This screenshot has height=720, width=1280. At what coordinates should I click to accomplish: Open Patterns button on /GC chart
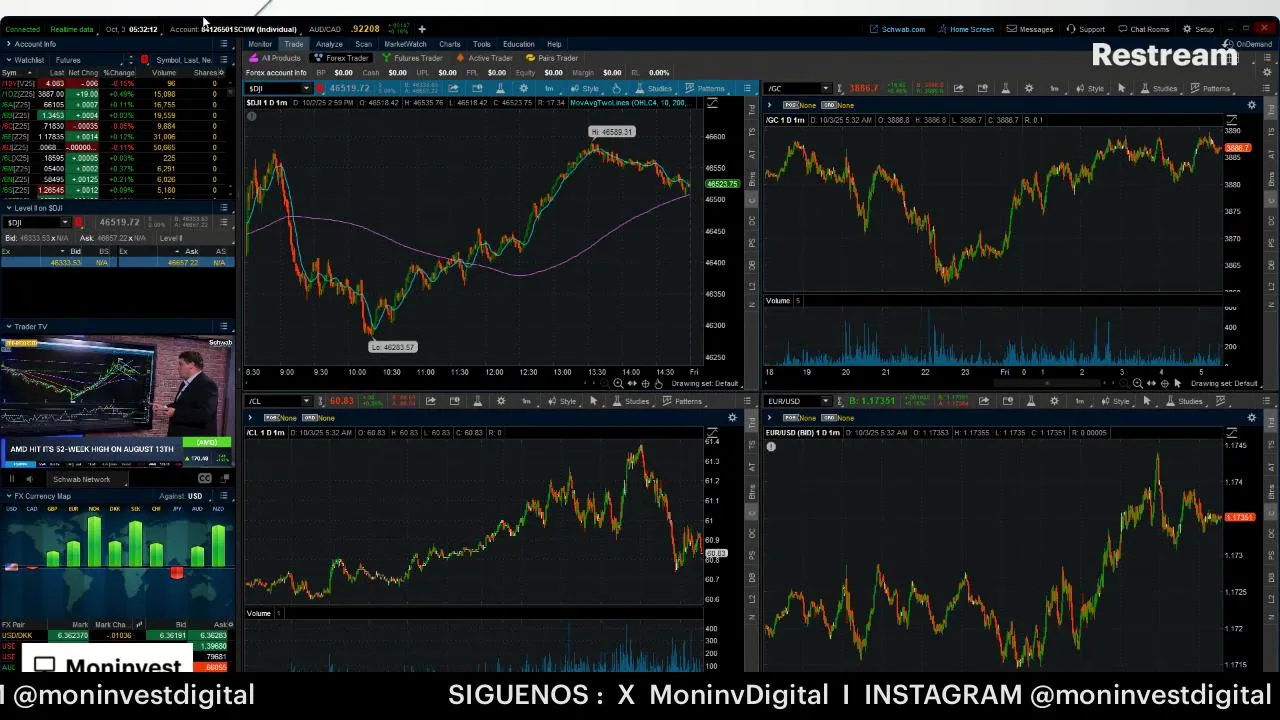[1211, 89]
